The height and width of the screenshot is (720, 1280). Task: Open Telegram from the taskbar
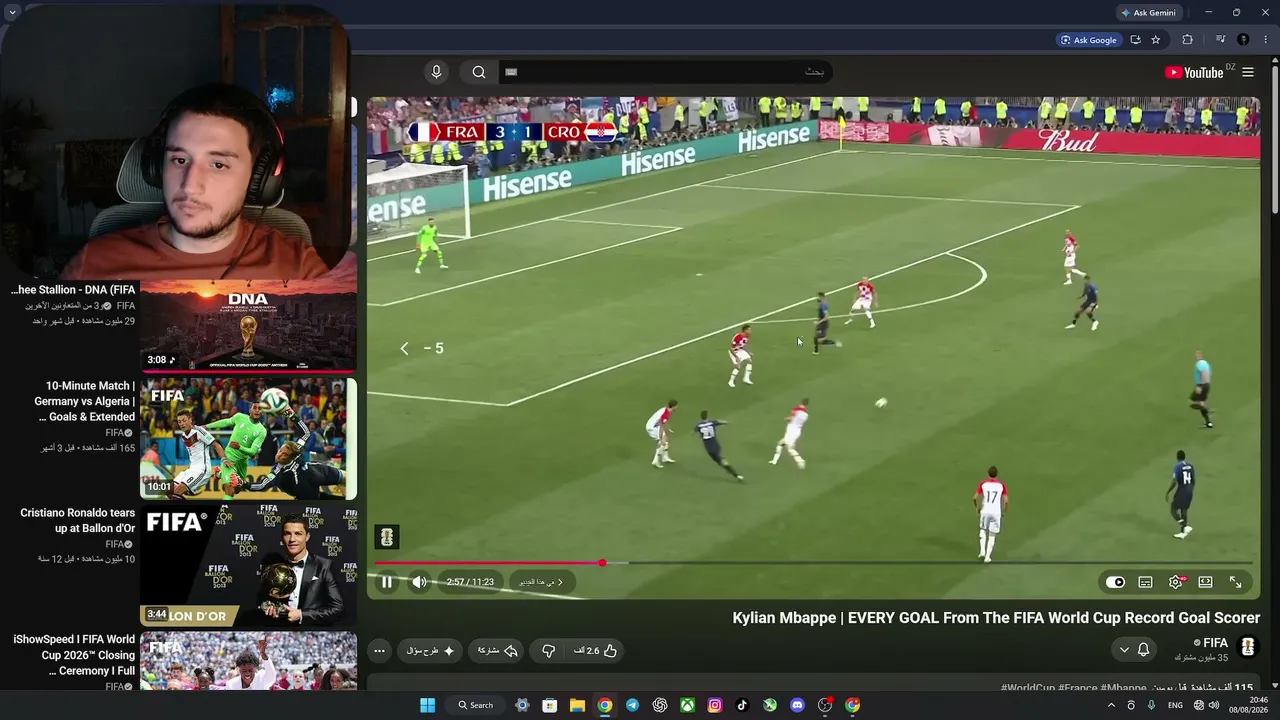pyautogui.click(x=632, y=705)
